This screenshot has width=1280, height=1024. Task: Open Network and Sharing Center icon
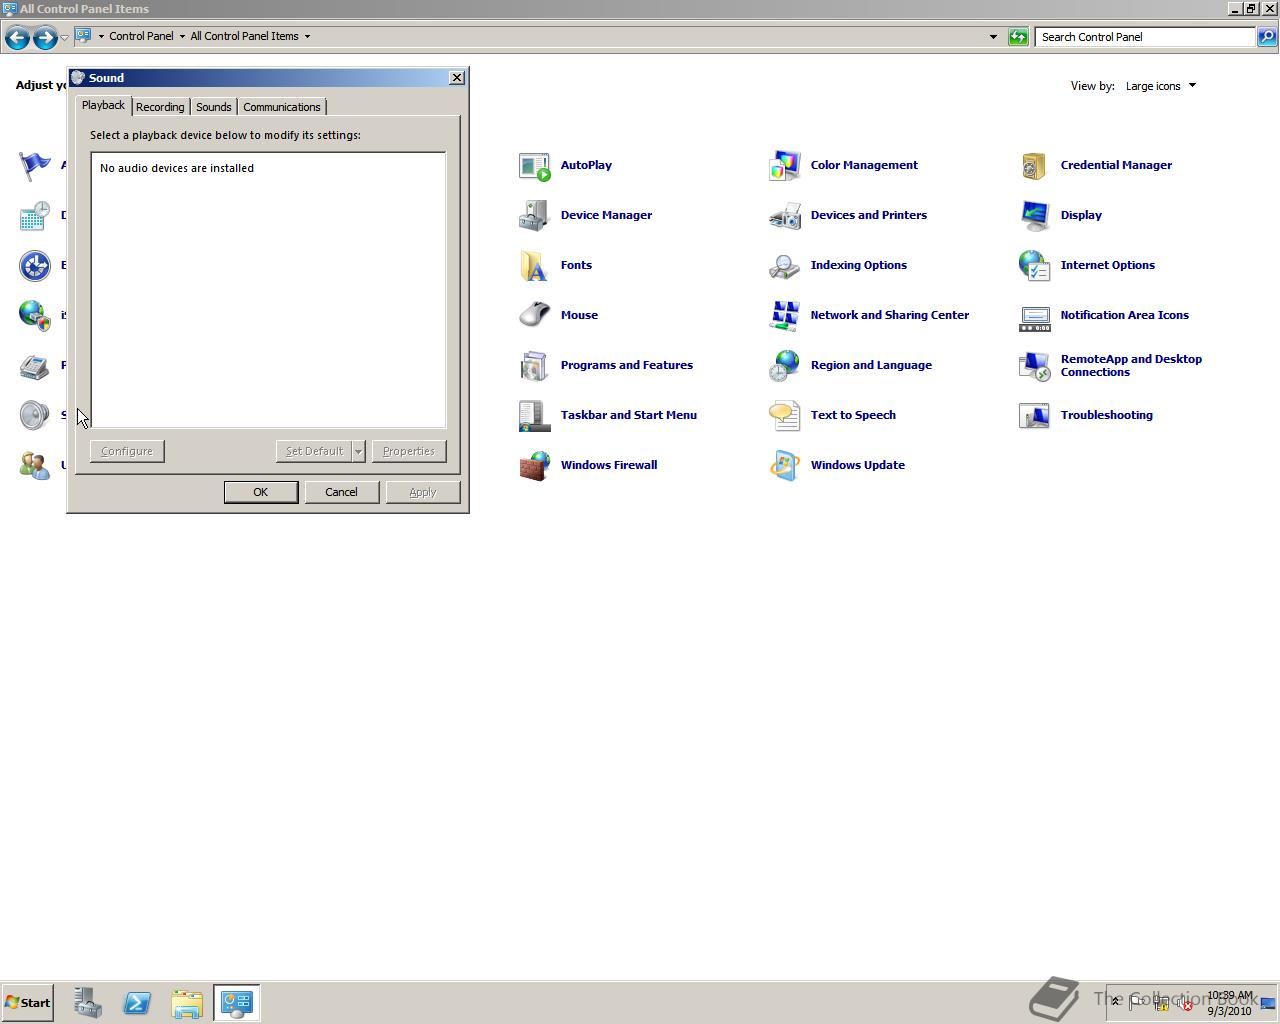785,316
